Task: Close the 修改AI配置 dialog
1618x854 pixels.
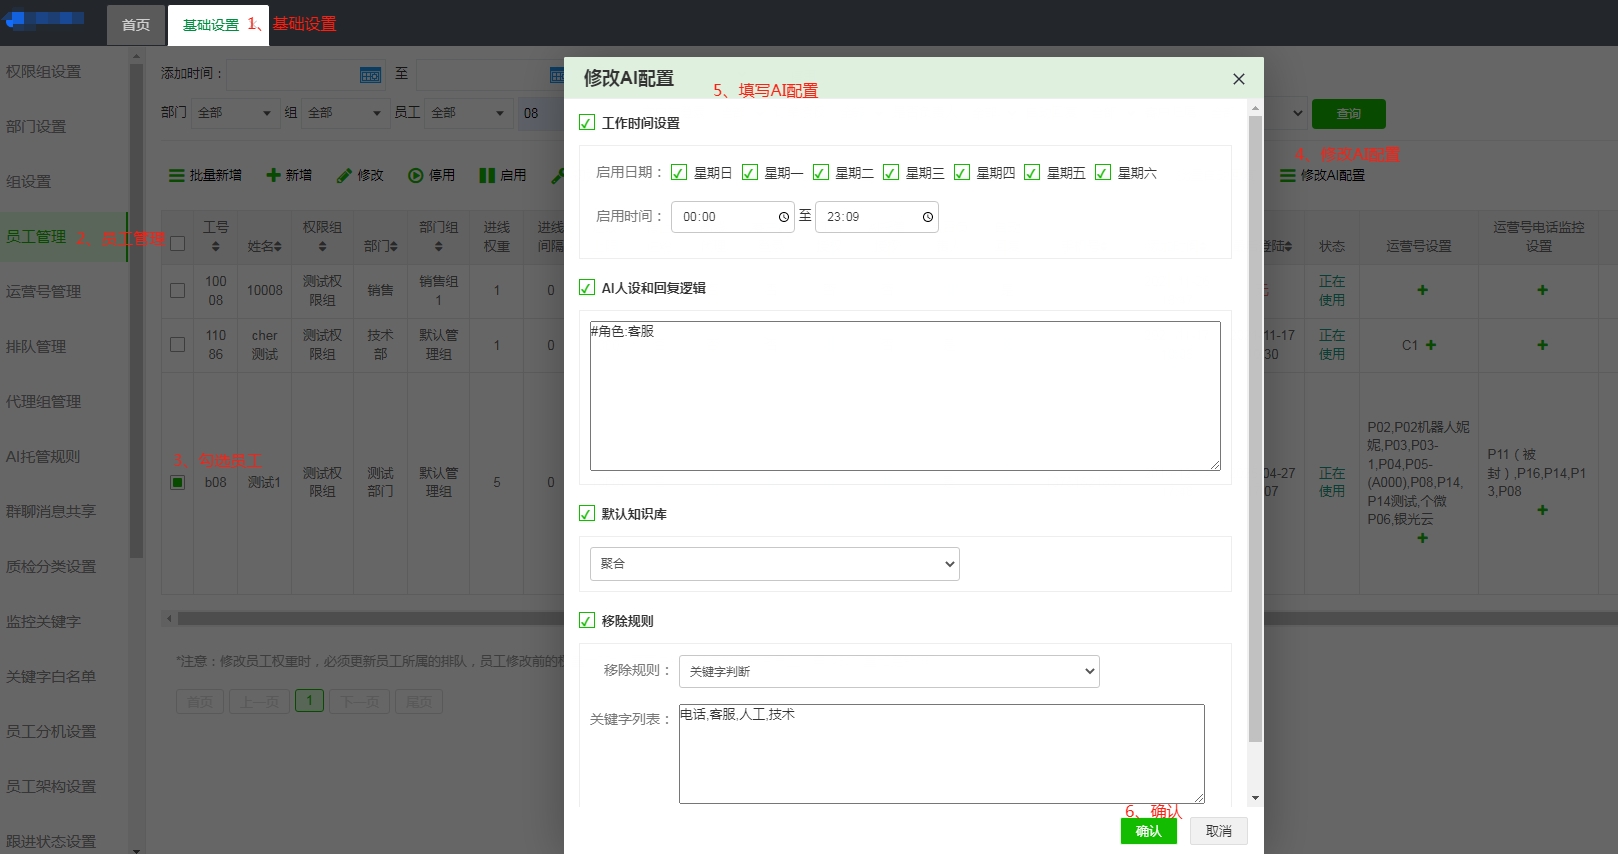Action: click(1239, 79)
